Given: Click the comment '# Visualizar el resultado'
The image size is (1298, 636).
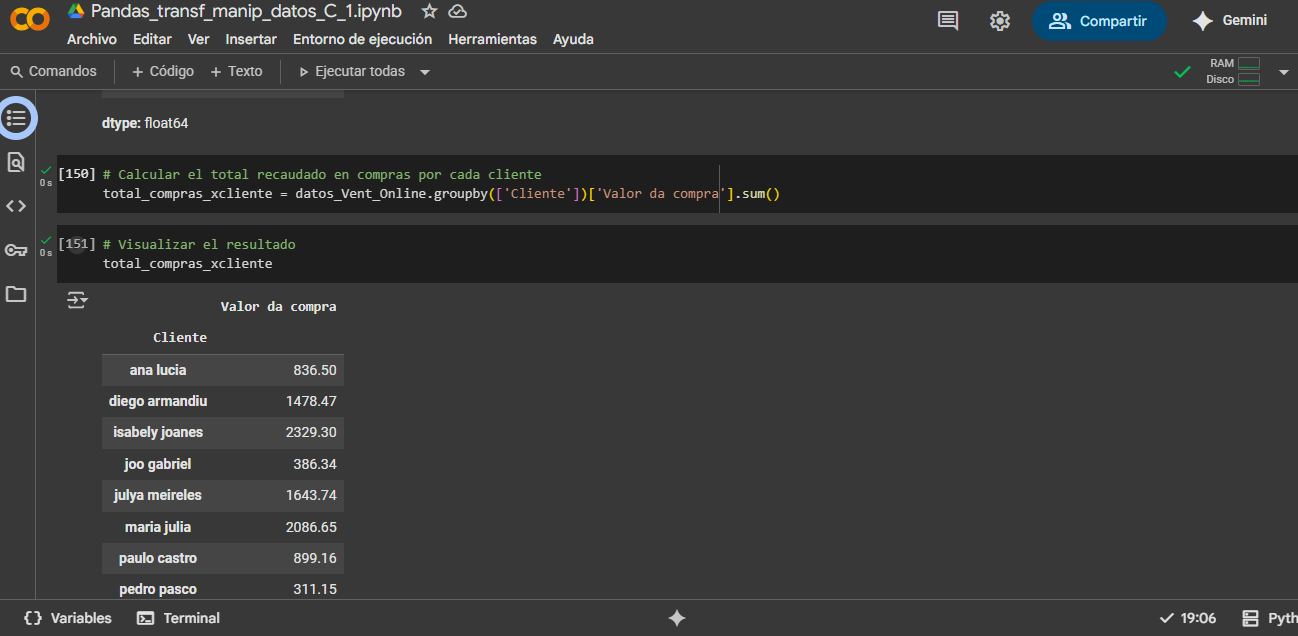Looking at the screenshot, I should click(x=199, y=244).
